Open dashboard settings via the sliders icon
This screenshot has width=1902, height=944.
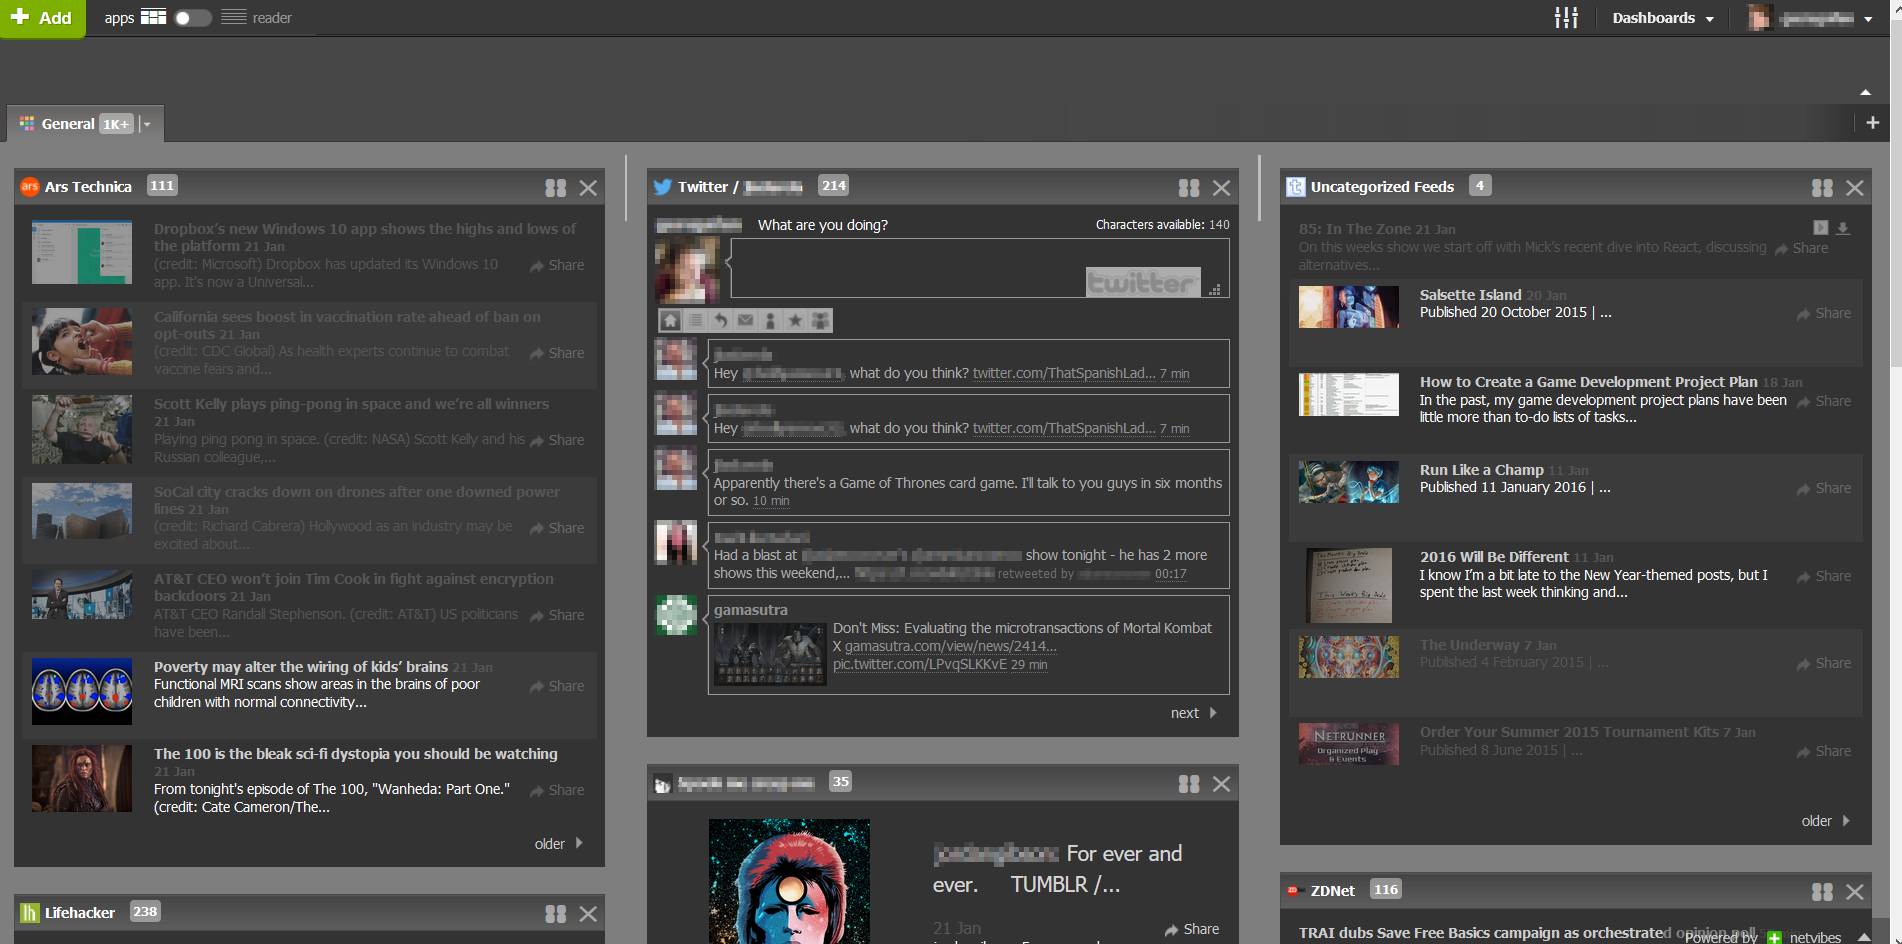point(1565,17)
